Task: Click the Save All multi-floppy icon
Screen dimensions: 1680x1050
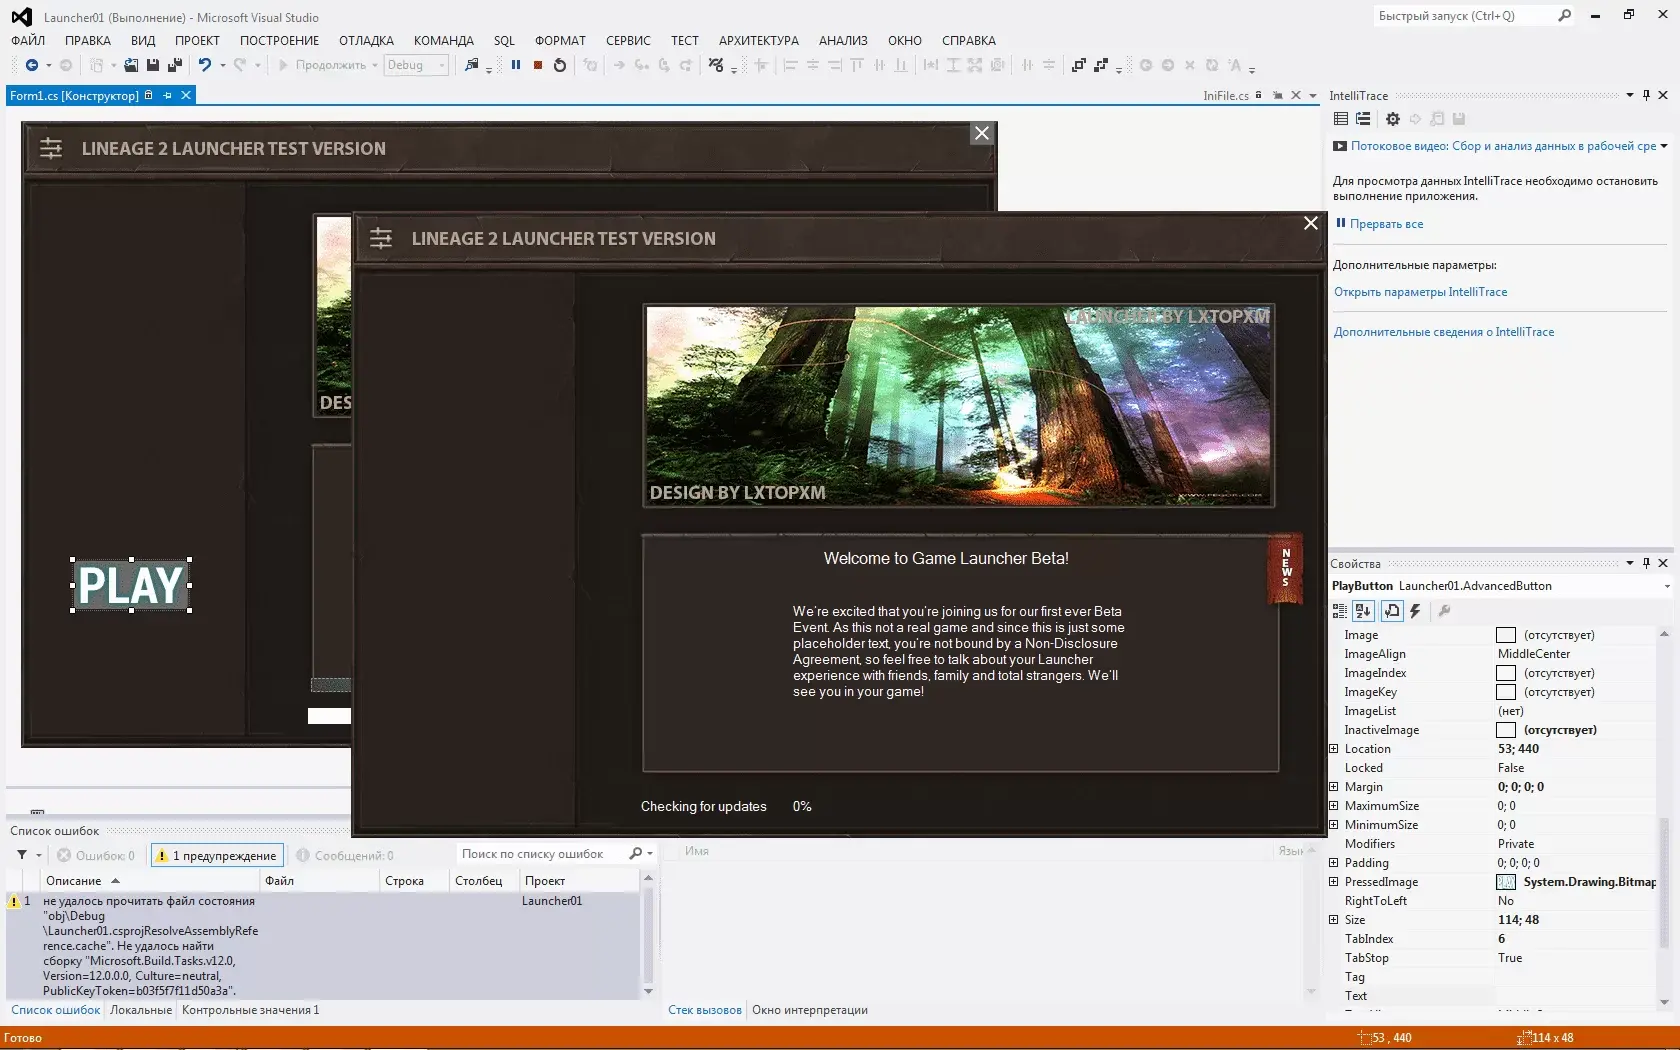Action: 175,65
